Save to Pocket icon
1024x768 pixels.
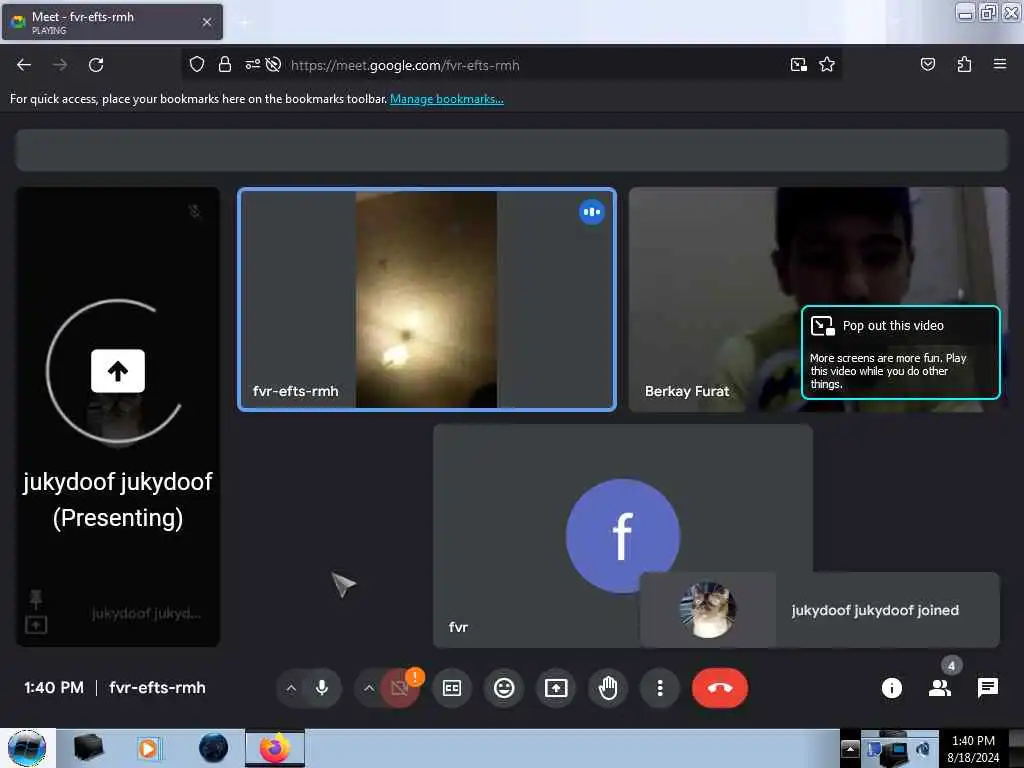927,65
